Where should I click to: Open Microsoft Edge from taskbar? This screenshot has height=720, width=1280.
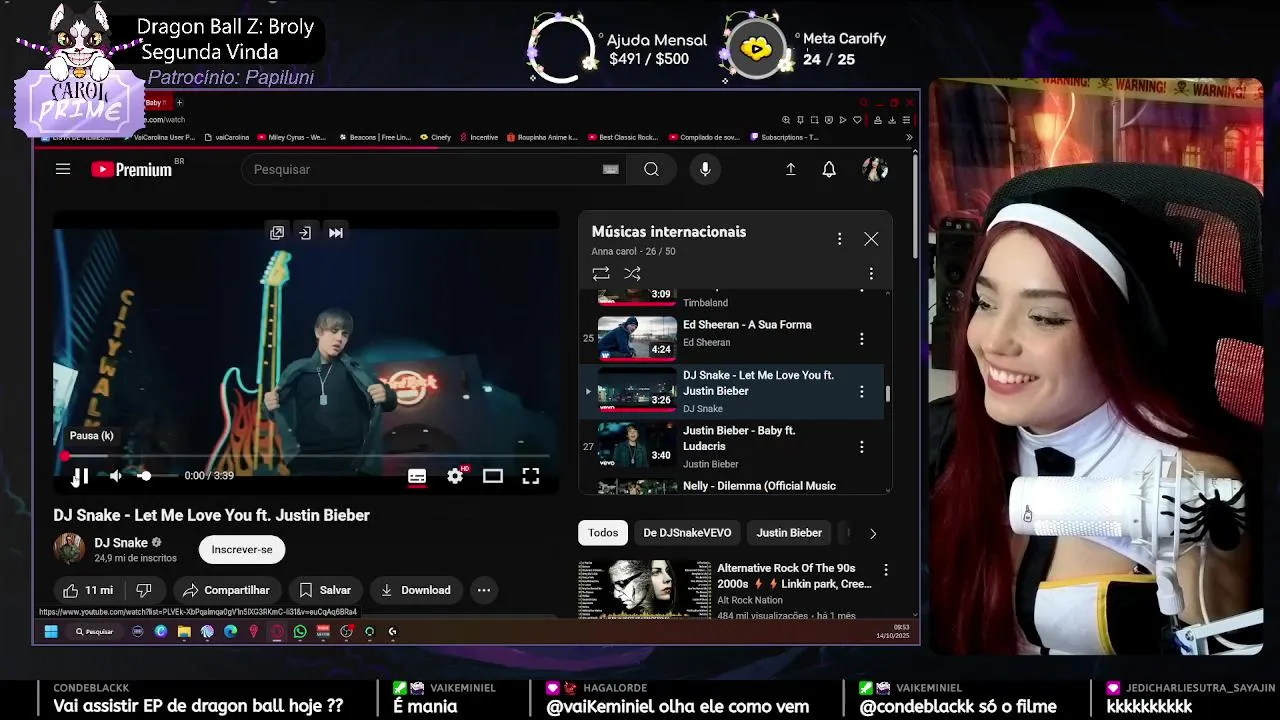(230, 631)
